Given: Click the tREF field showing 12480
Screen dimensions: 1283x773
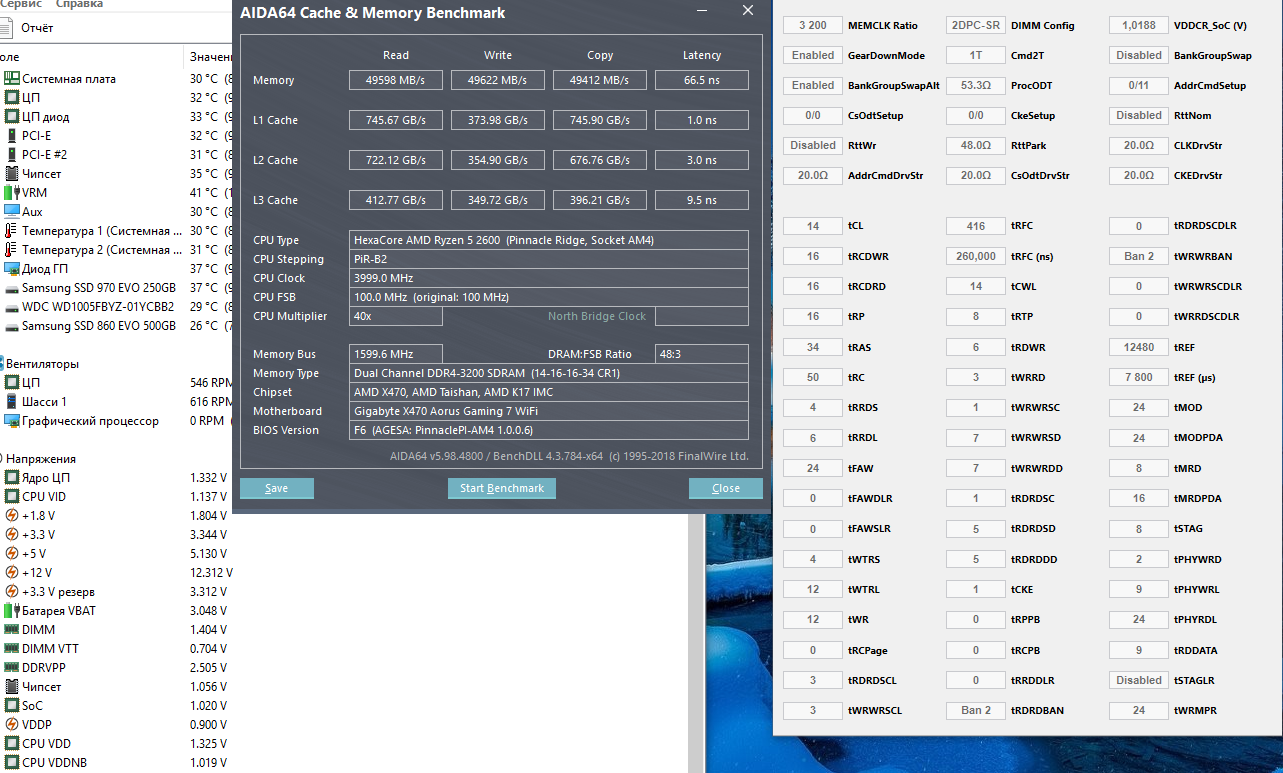Looking at the screenshot, I should click(x=1139, y=347).
